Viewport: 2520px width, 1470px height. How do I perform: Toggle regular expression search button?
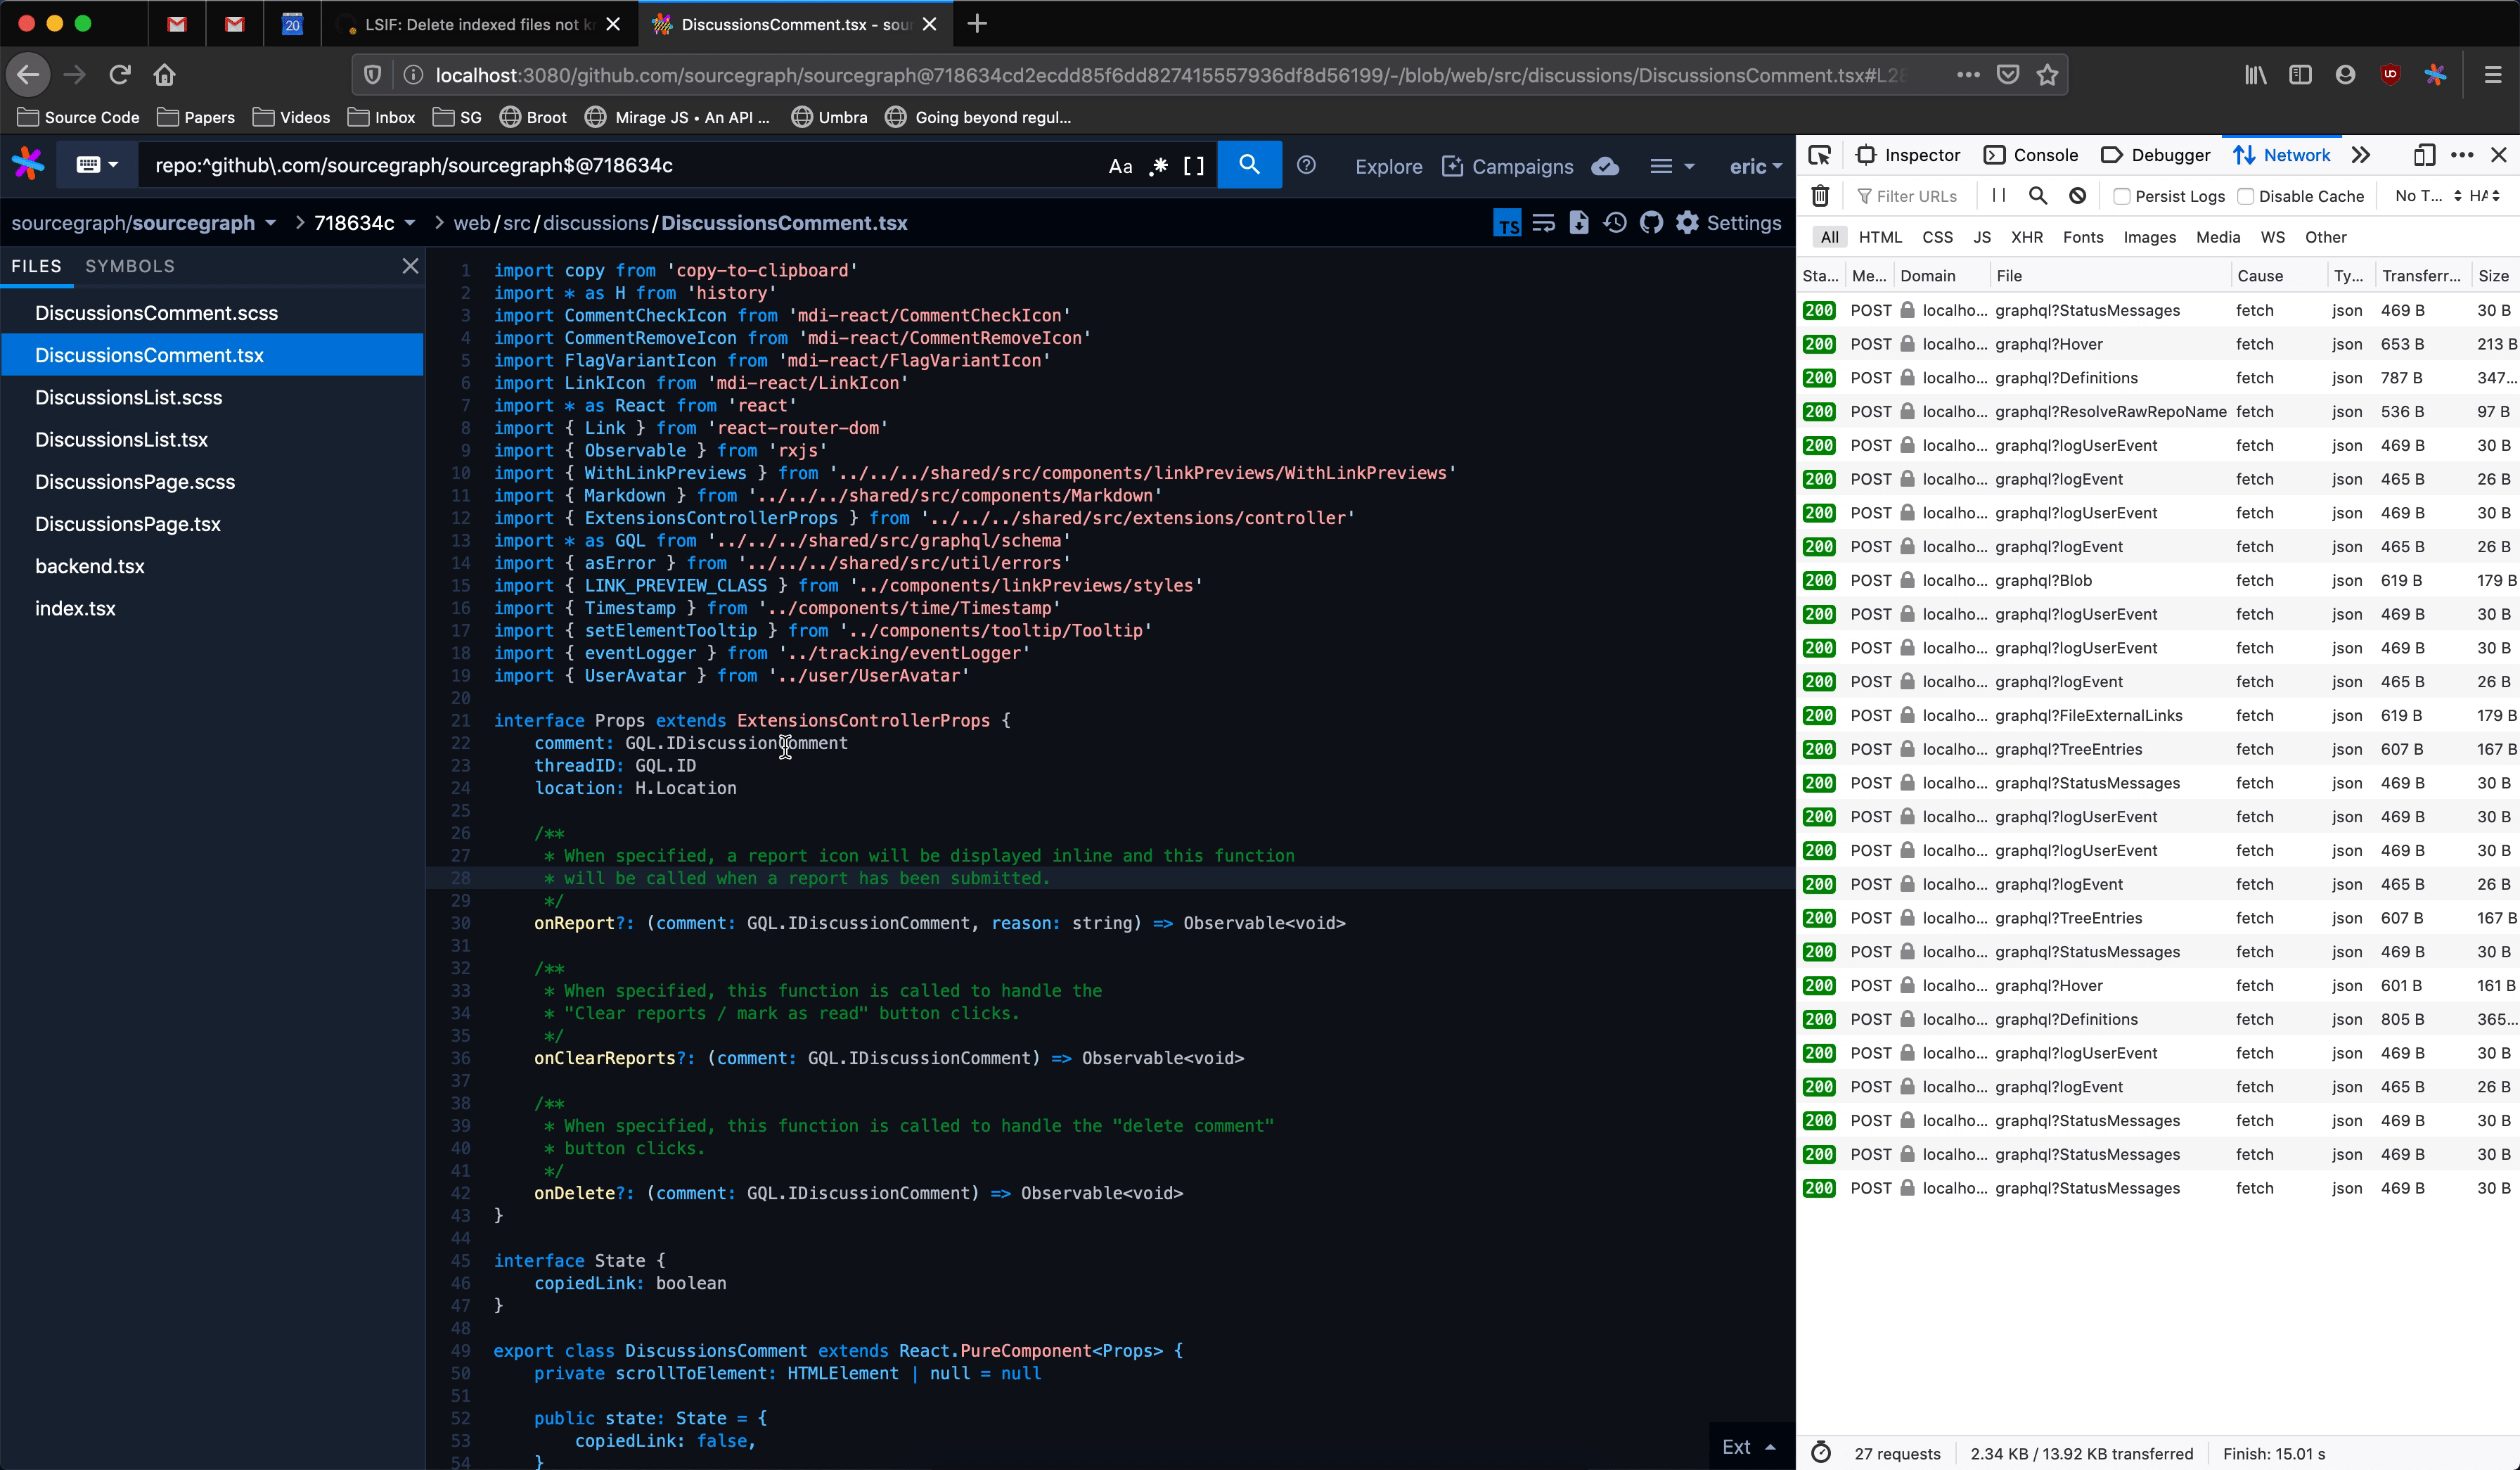[1158, 166]
